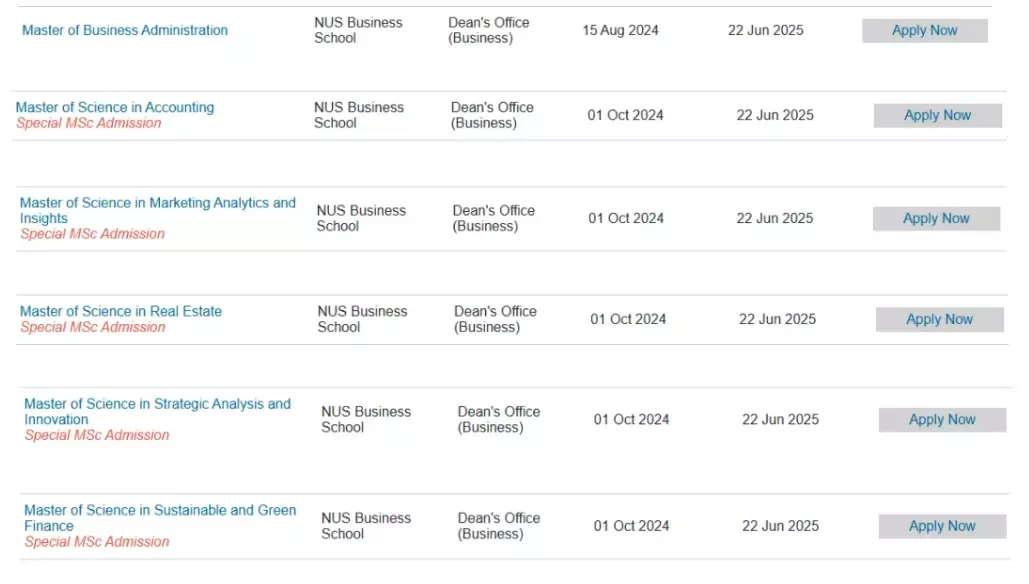Select 22 Jun 2025 closing date for MBA
1029x584 pixels.
tap(765, 30)
